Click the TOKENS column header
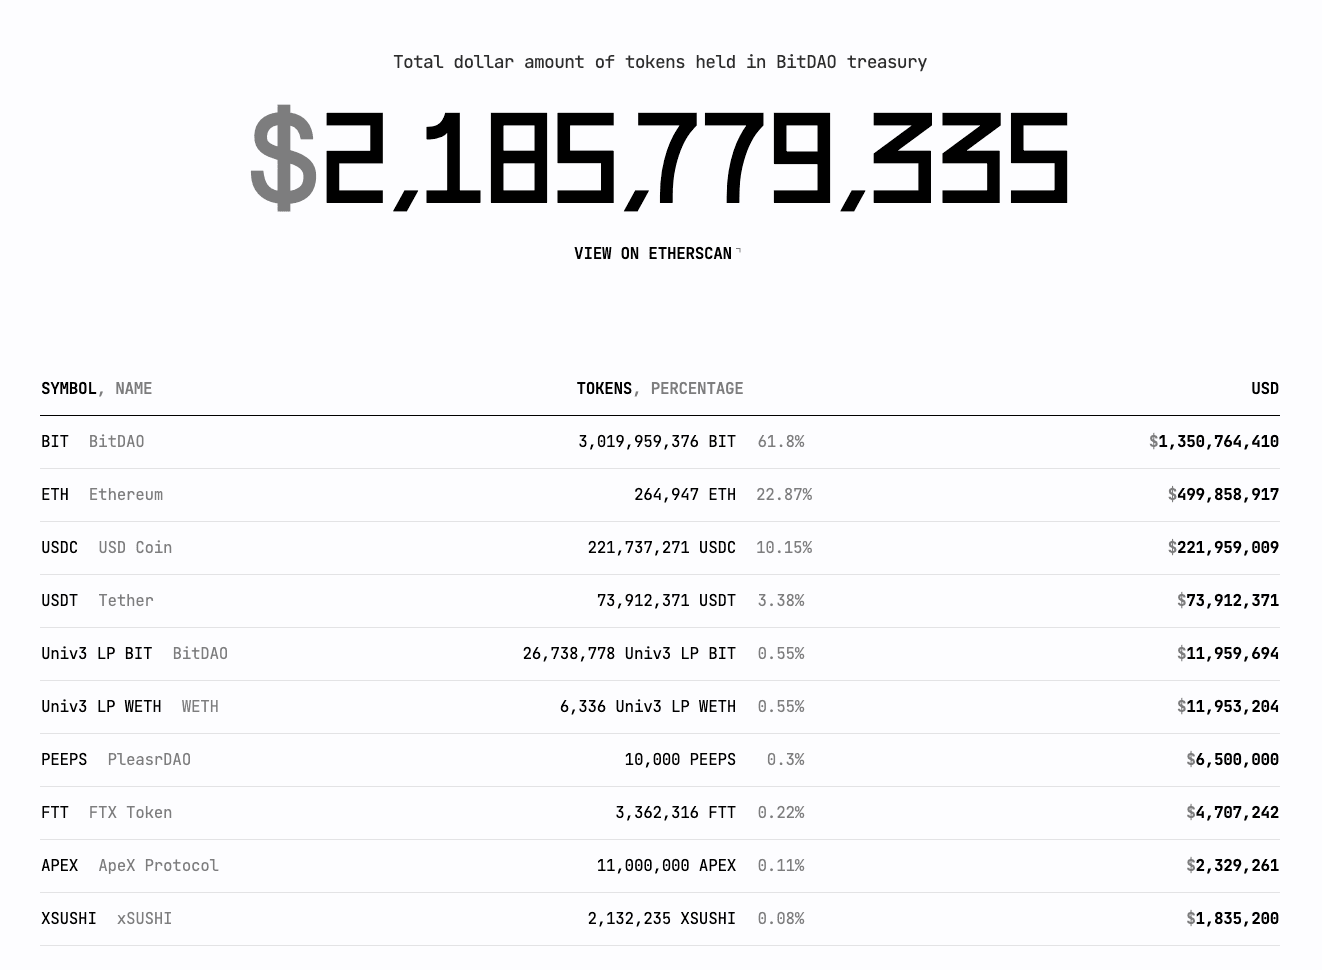 (x=604, y=388)
